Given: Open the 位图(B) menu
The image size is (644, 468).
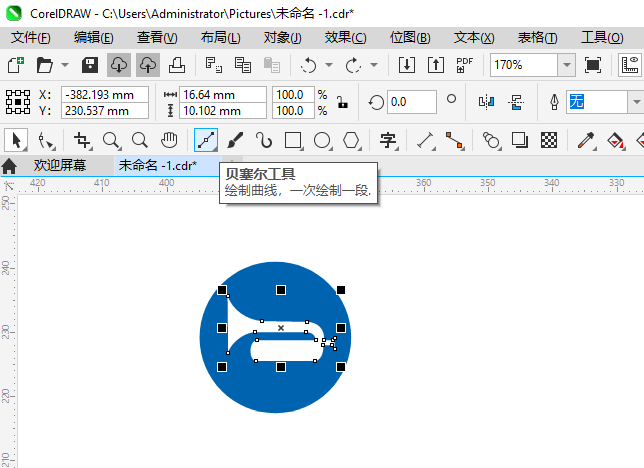Looking at the screenshot, I should (x=410, y=38).
